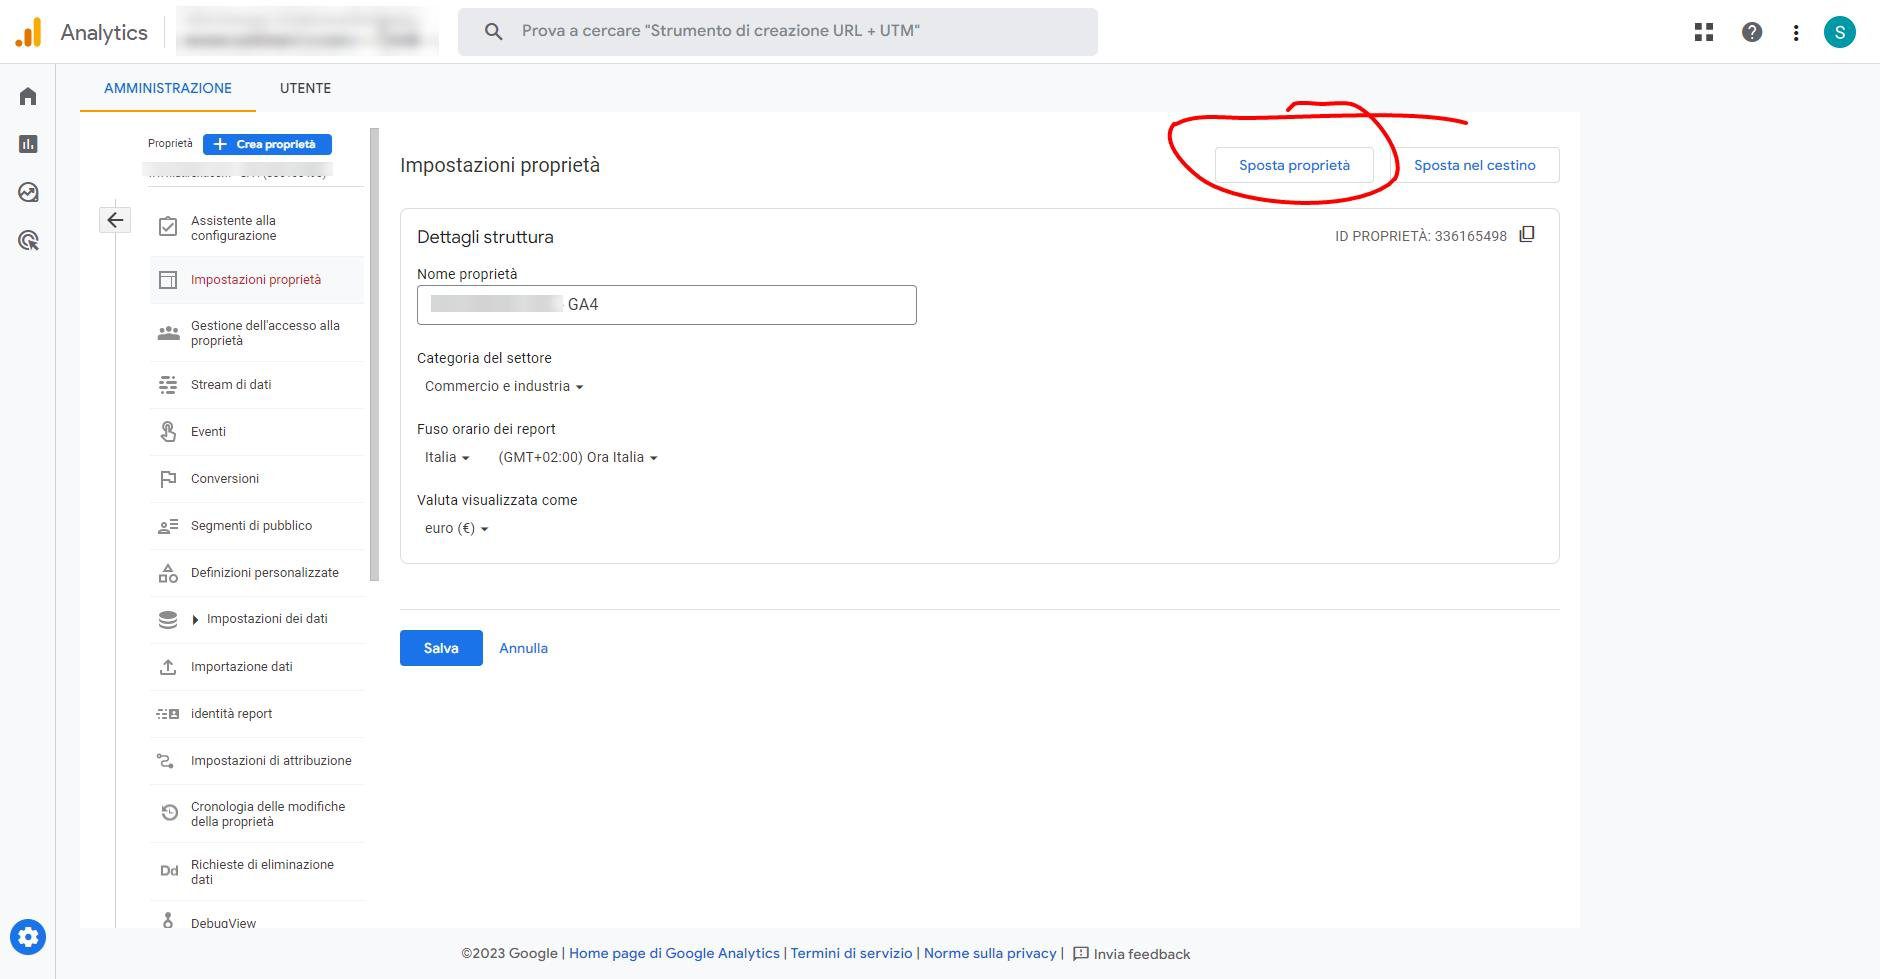The height and width of the screenshot is (979, 1880).
Task: Click the Sposta proprietà button
Action: click(1294, 165)
